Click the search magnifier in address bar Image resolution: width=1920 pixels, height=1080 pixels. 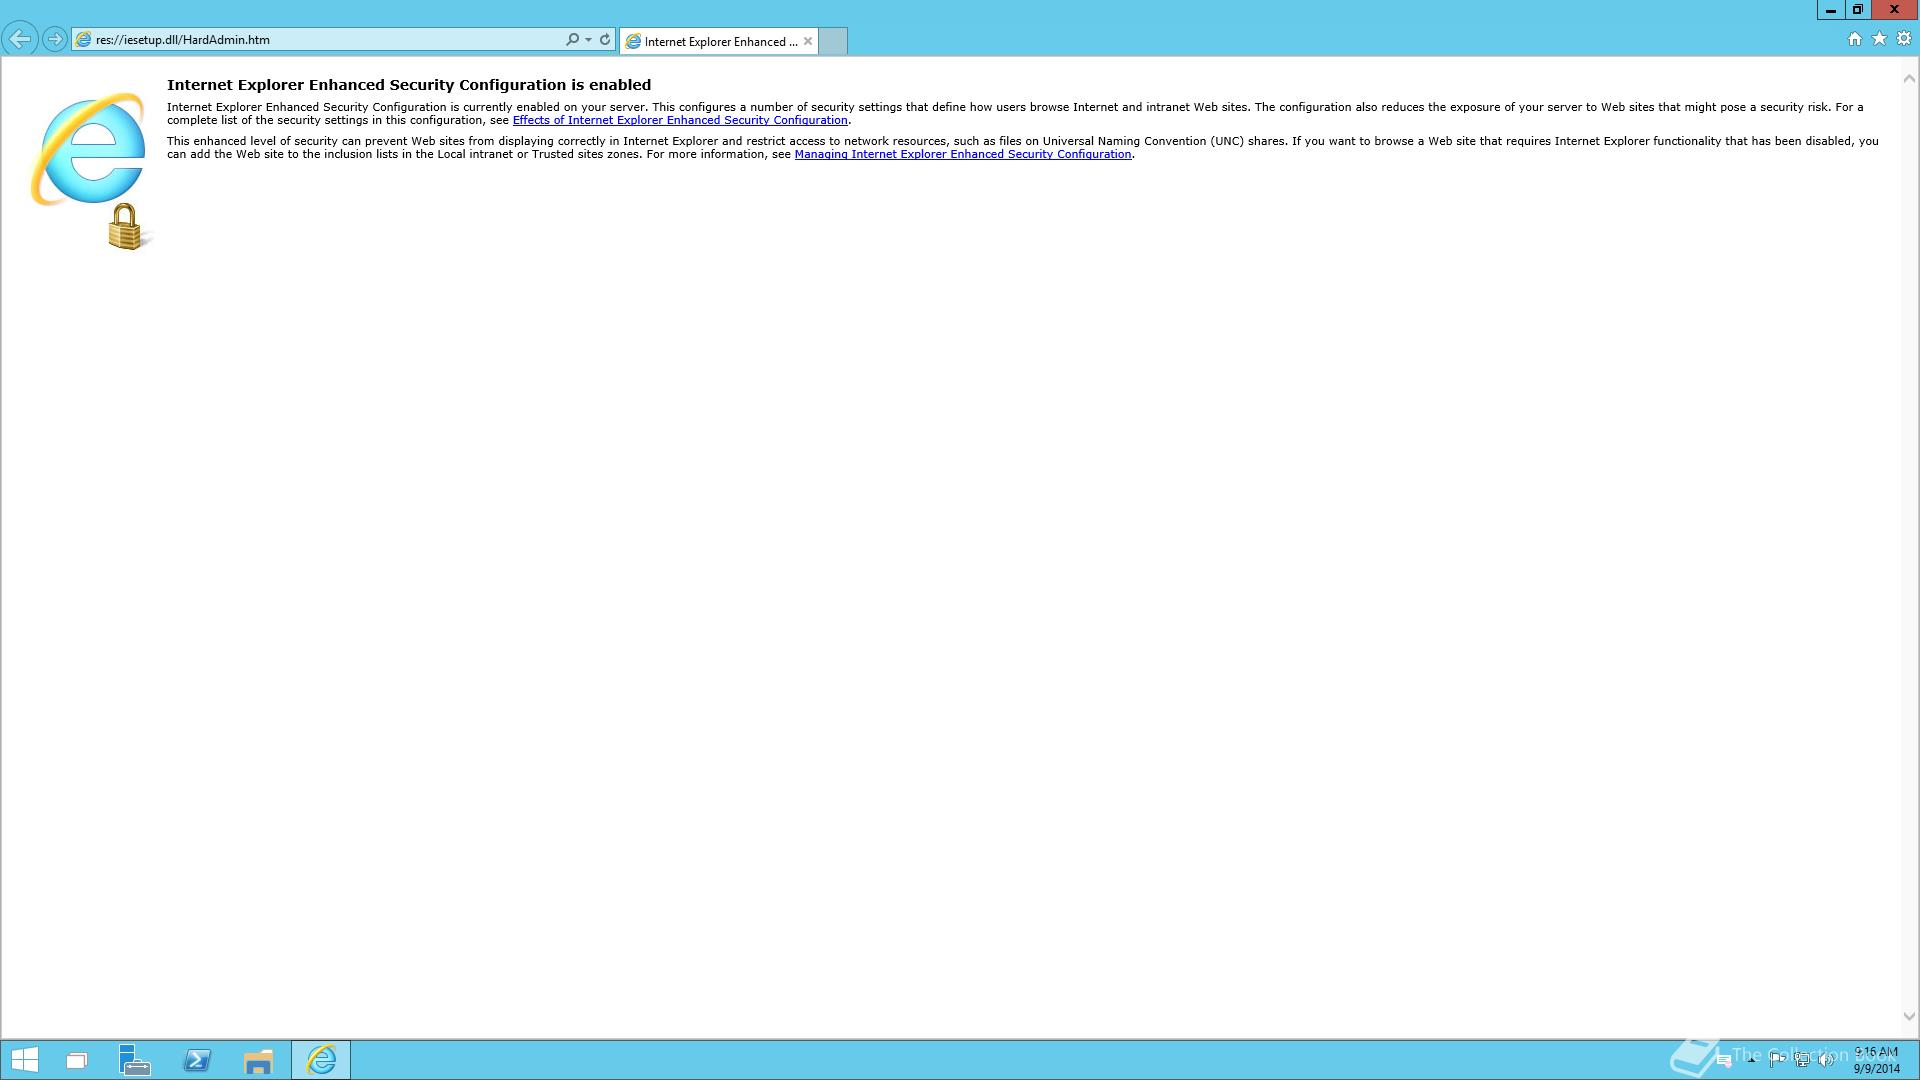pyautogui.click(x=572, y=40)
